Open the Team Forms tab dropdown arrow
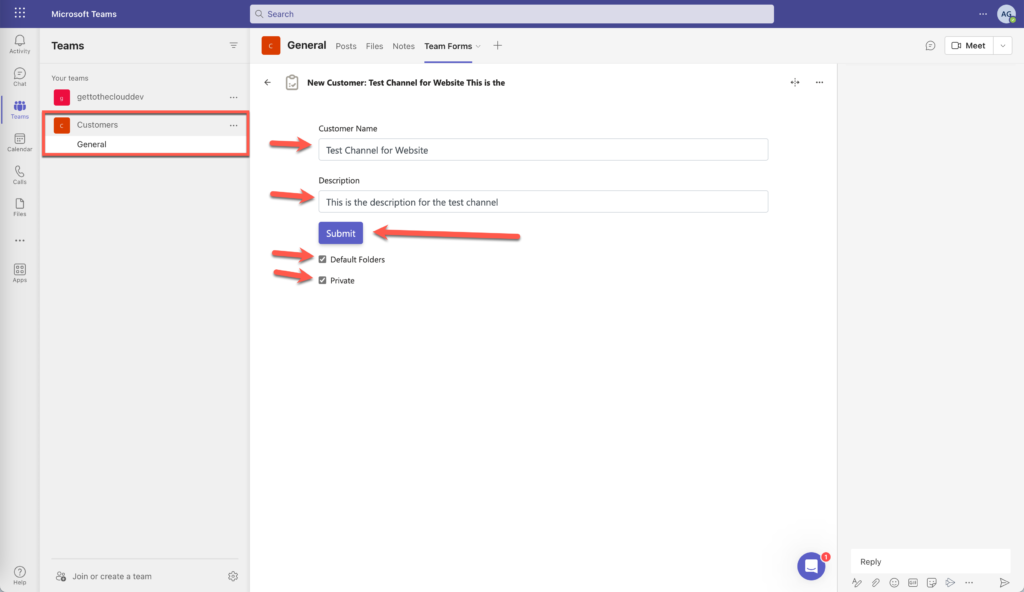This screenshot has width=1024, height=592. [x=478, y=46]
